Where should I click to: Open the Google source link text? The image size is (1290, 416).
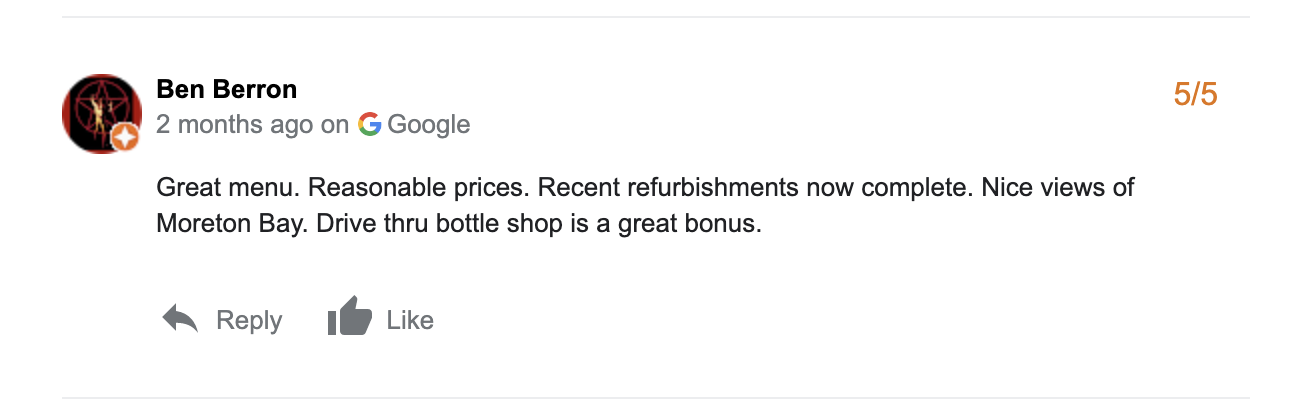429,125
